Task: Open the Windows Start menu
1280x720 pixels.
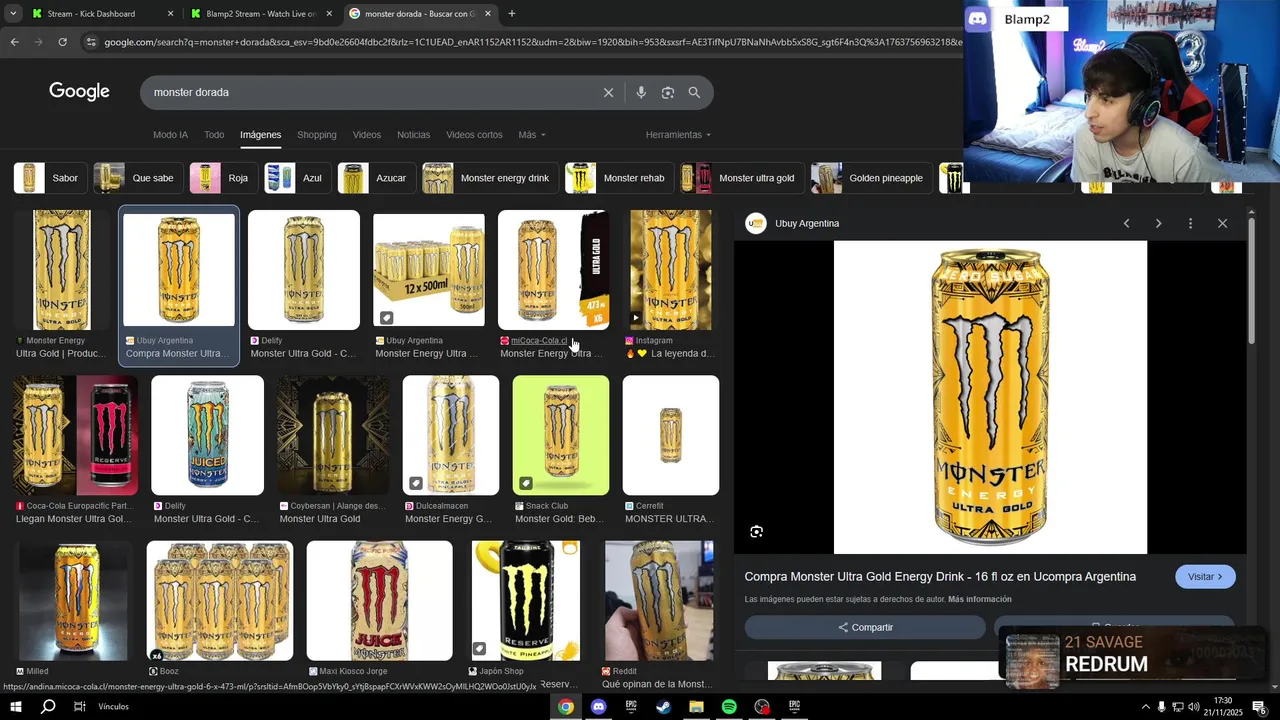Action: [16, 707]
